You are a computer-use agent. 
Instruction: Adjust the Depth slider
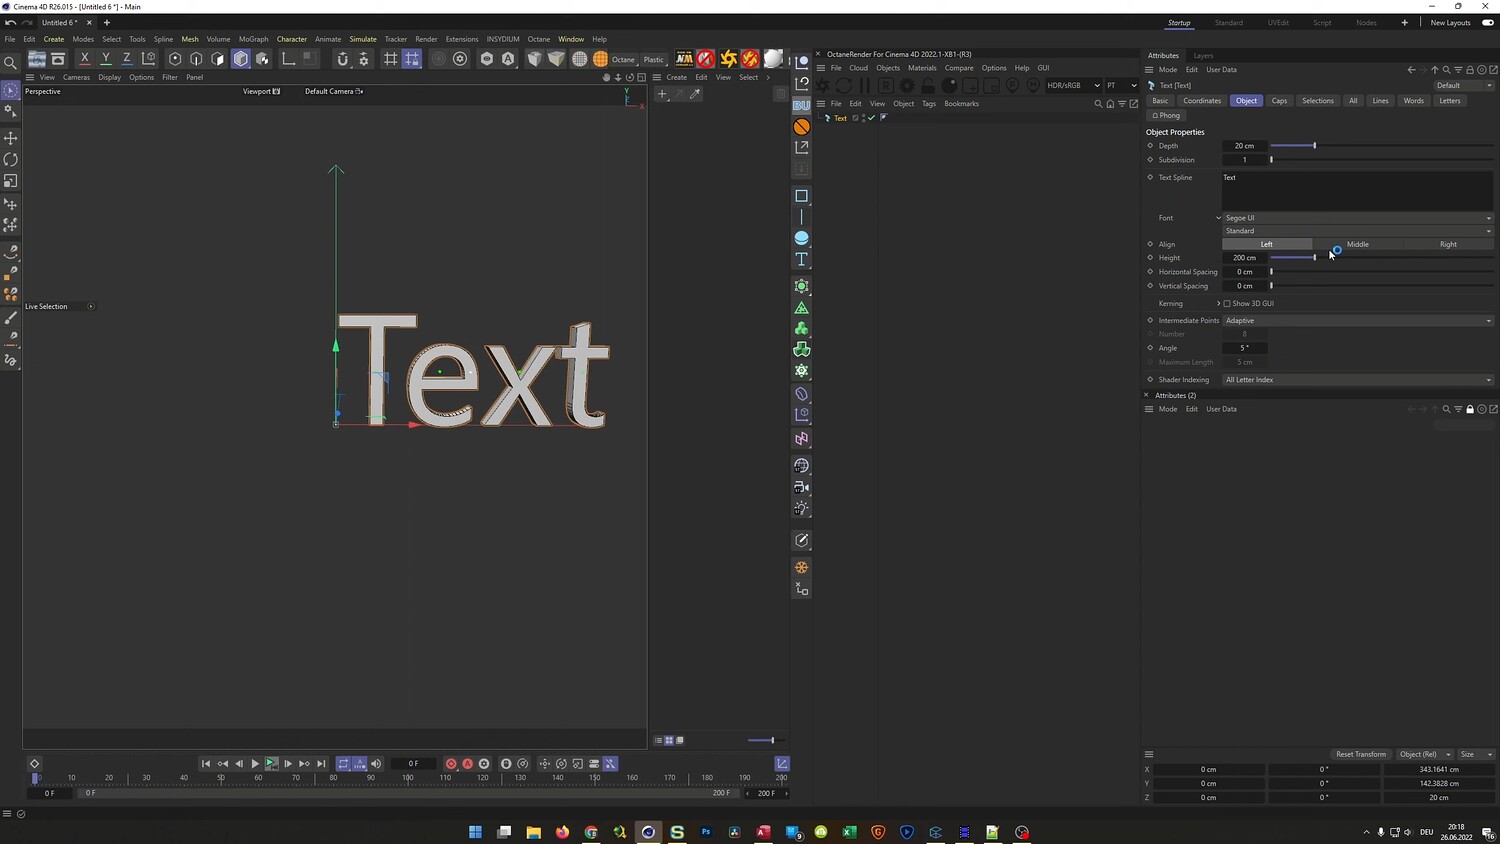[x=1380, y=146]
